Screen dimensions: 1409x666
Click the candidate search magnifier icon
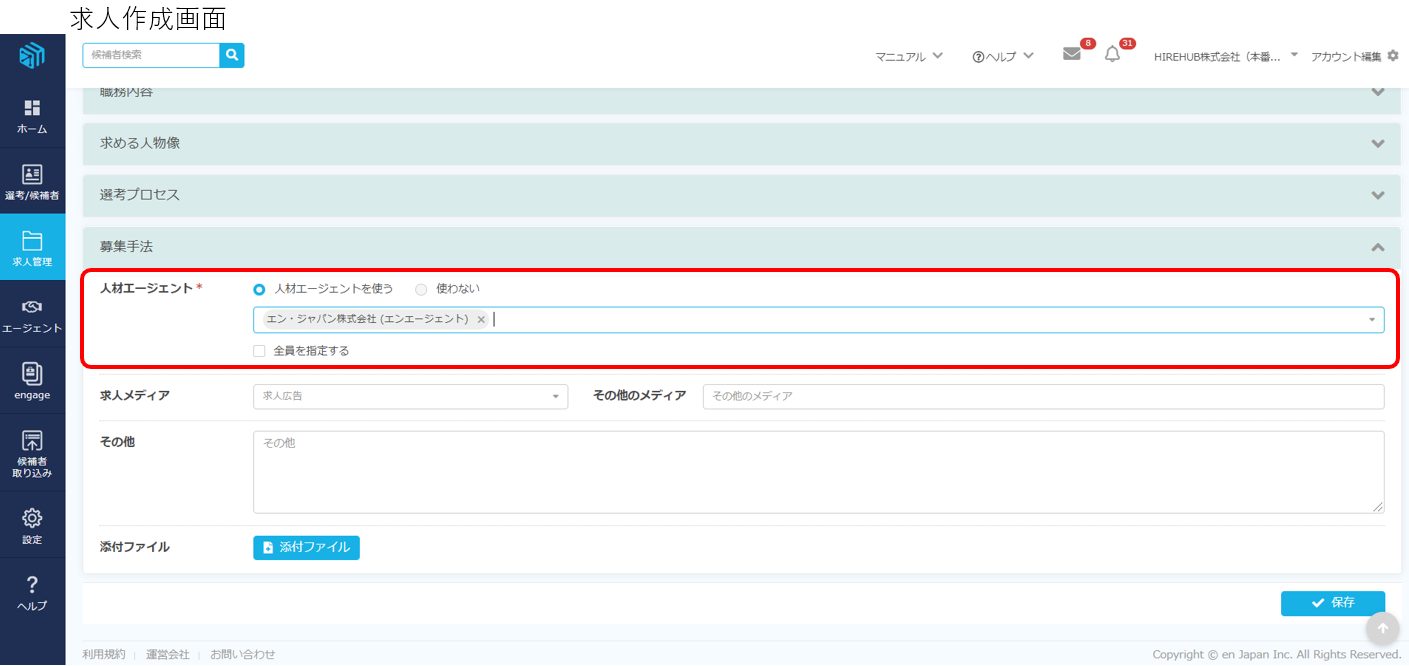(x=231, y=56)
